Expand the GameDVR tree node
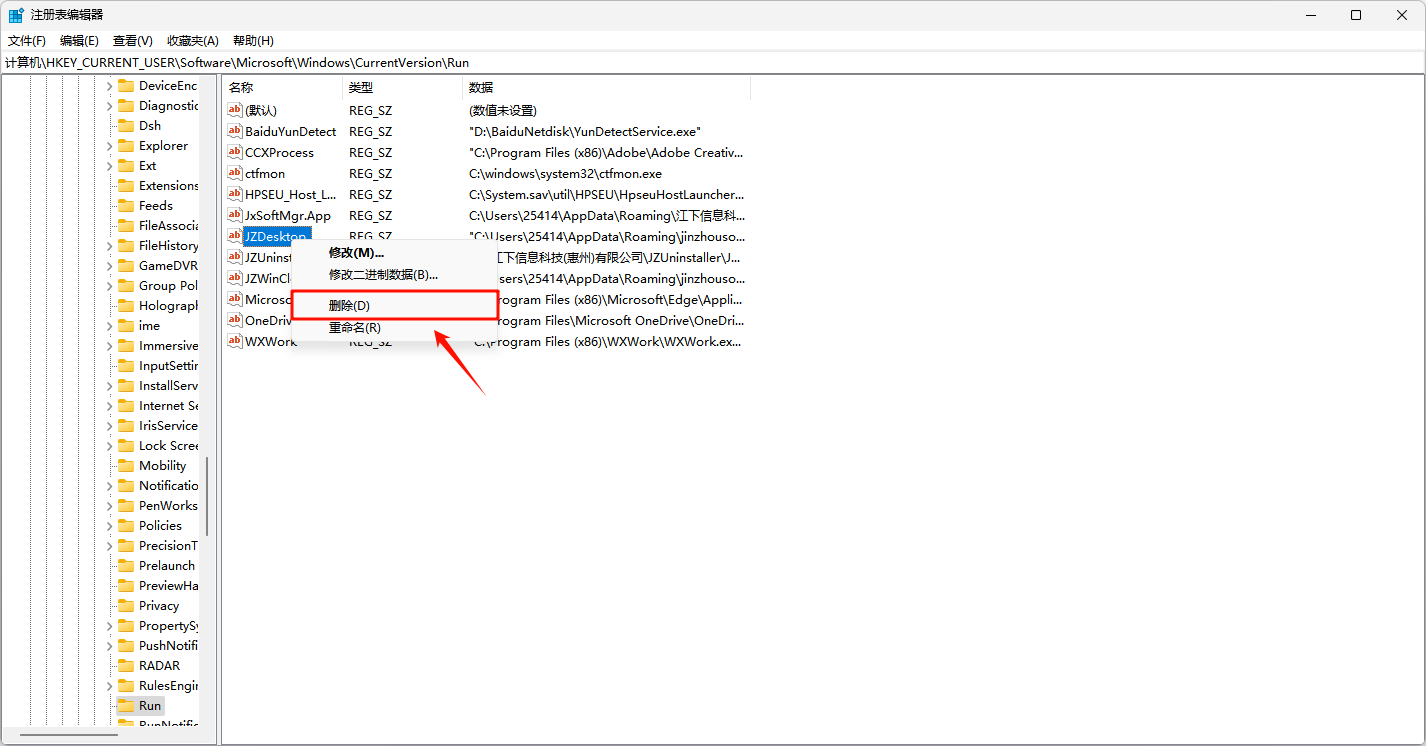Screen dimensions: 1426x746 tap(110, 265)
